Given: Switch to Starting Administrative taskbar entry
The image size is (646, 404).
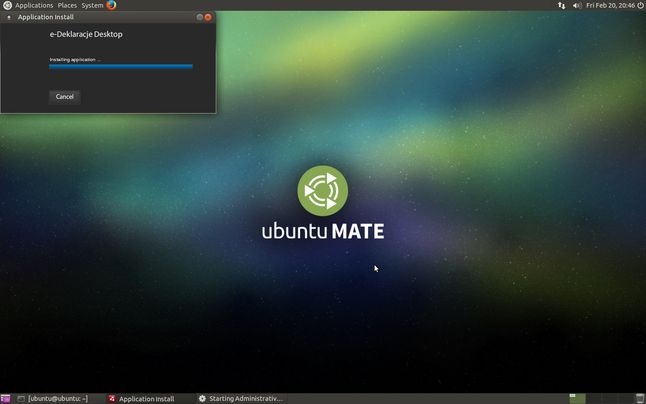Looking at the screenshot, I should click(x=241, y=399).
